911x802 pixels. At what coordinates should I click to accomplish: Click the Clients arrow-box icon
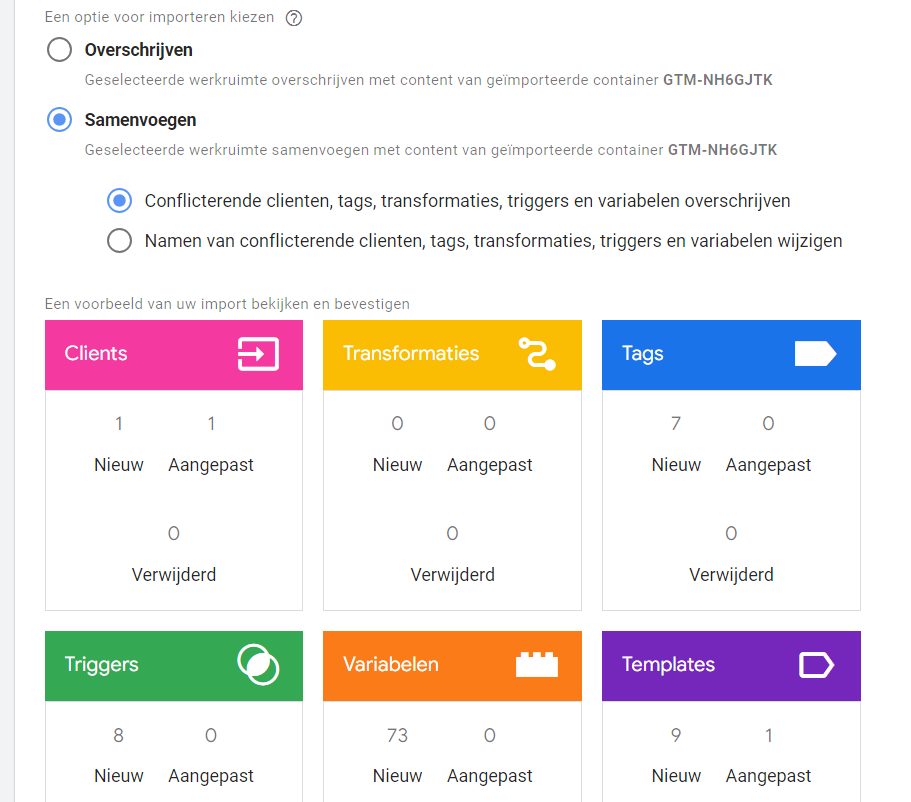click(x=258, y=354)
